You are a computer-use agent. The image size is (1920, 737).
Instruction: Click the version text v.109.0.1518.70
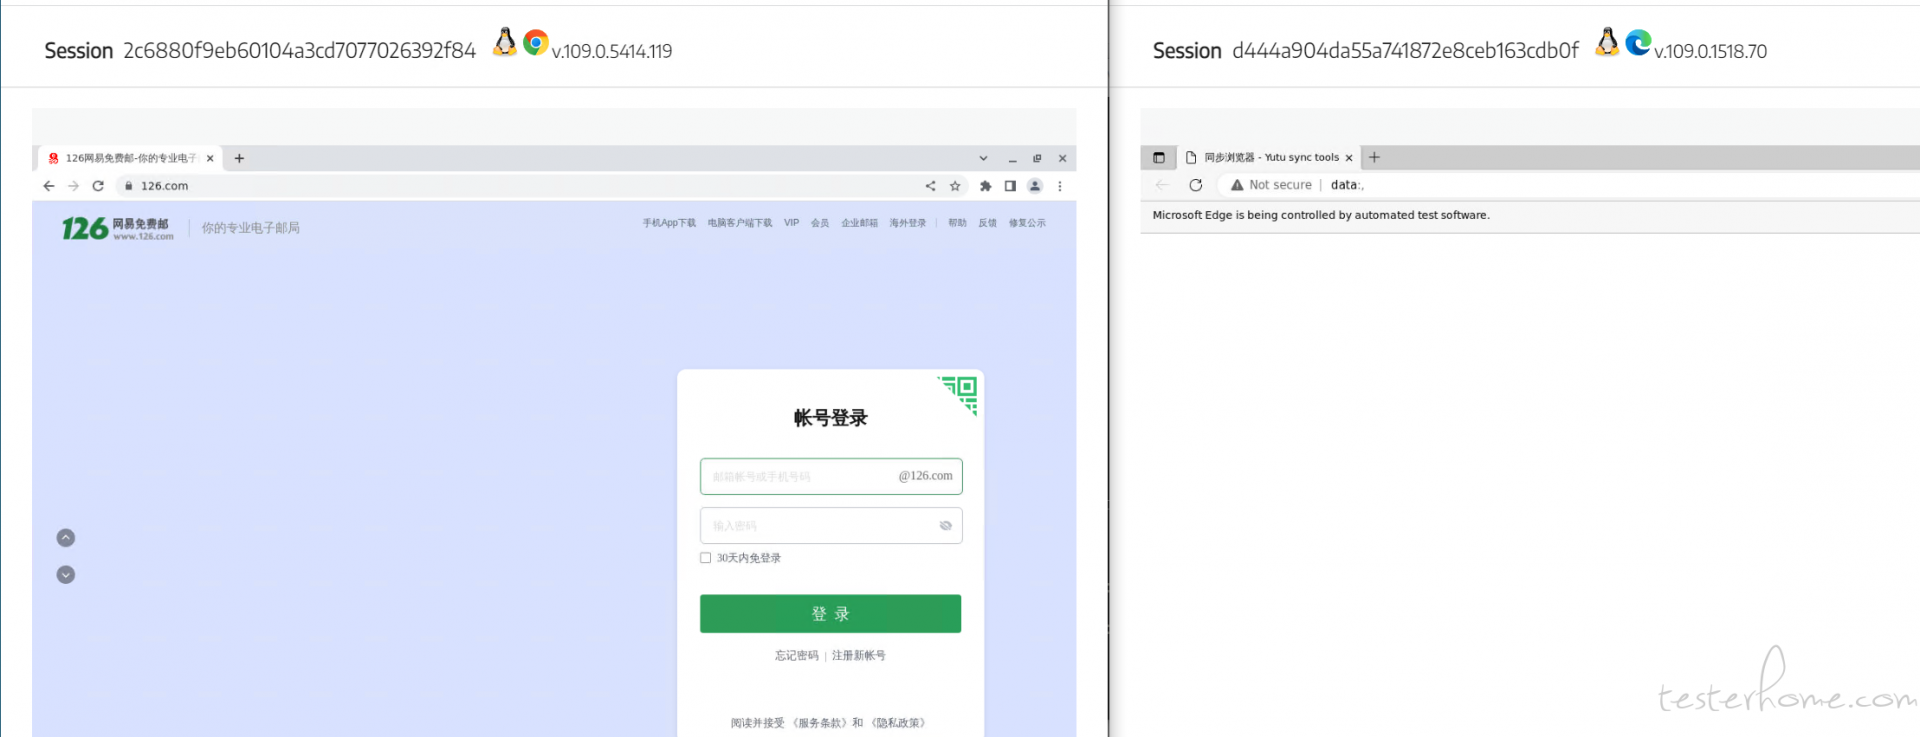[1711, 51]
